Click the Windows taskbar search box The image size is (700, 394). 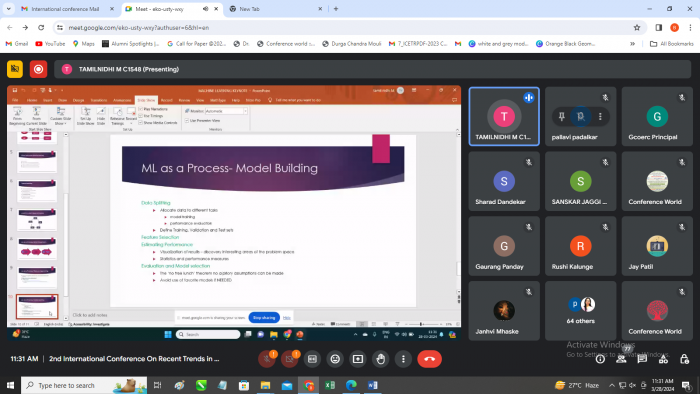click(x=84, y=385)
